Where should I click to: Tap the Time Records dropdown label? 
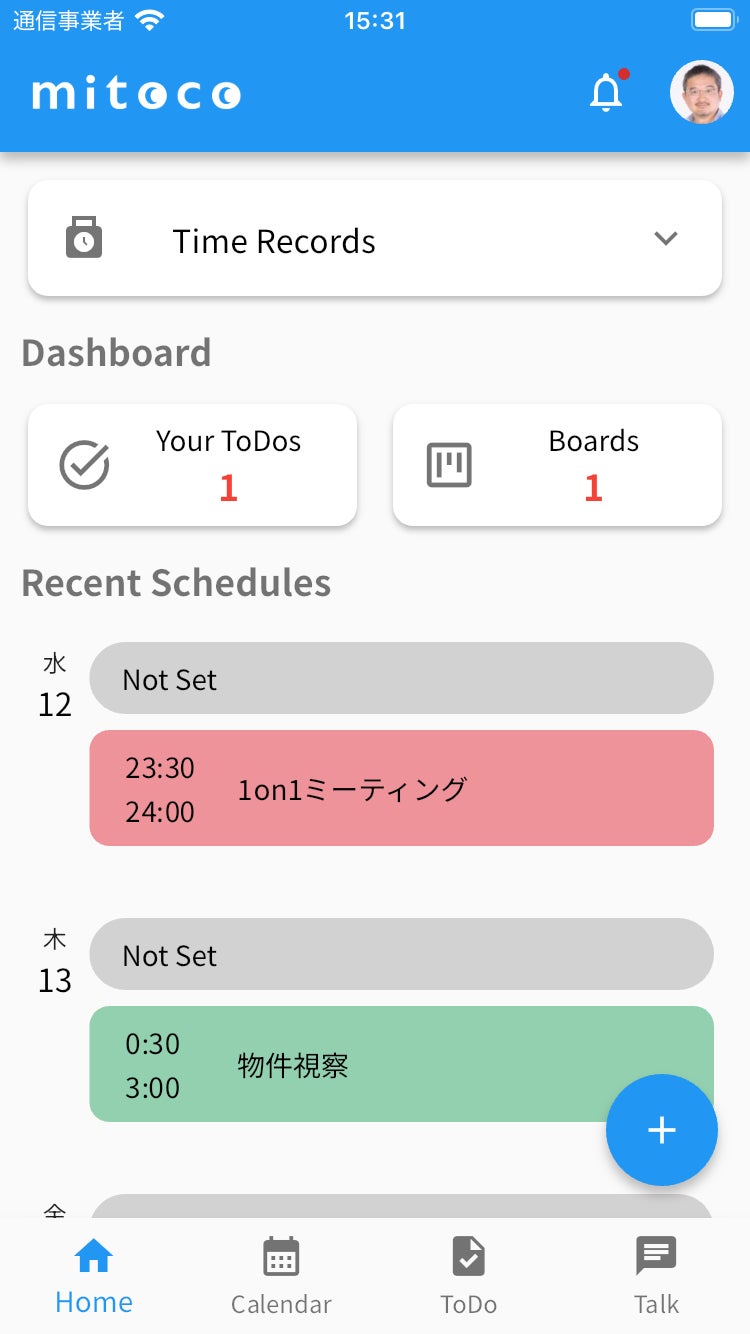(x=274, y=241)
